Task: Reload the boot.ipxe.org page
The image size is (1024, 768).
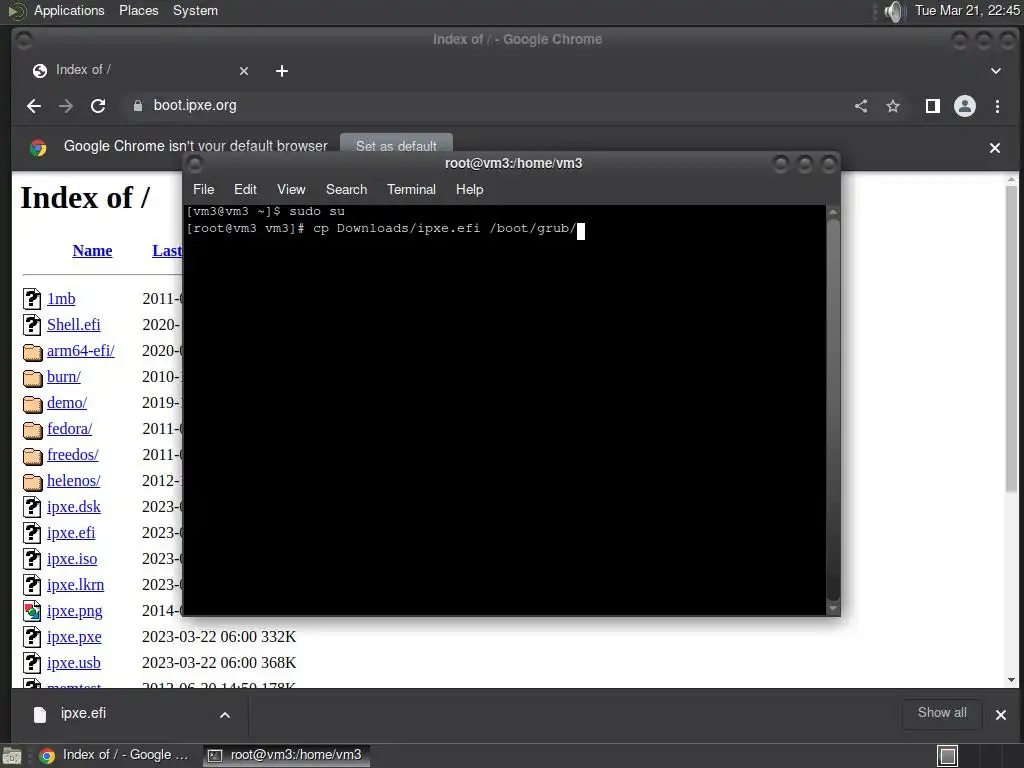Action: (98, 106)
